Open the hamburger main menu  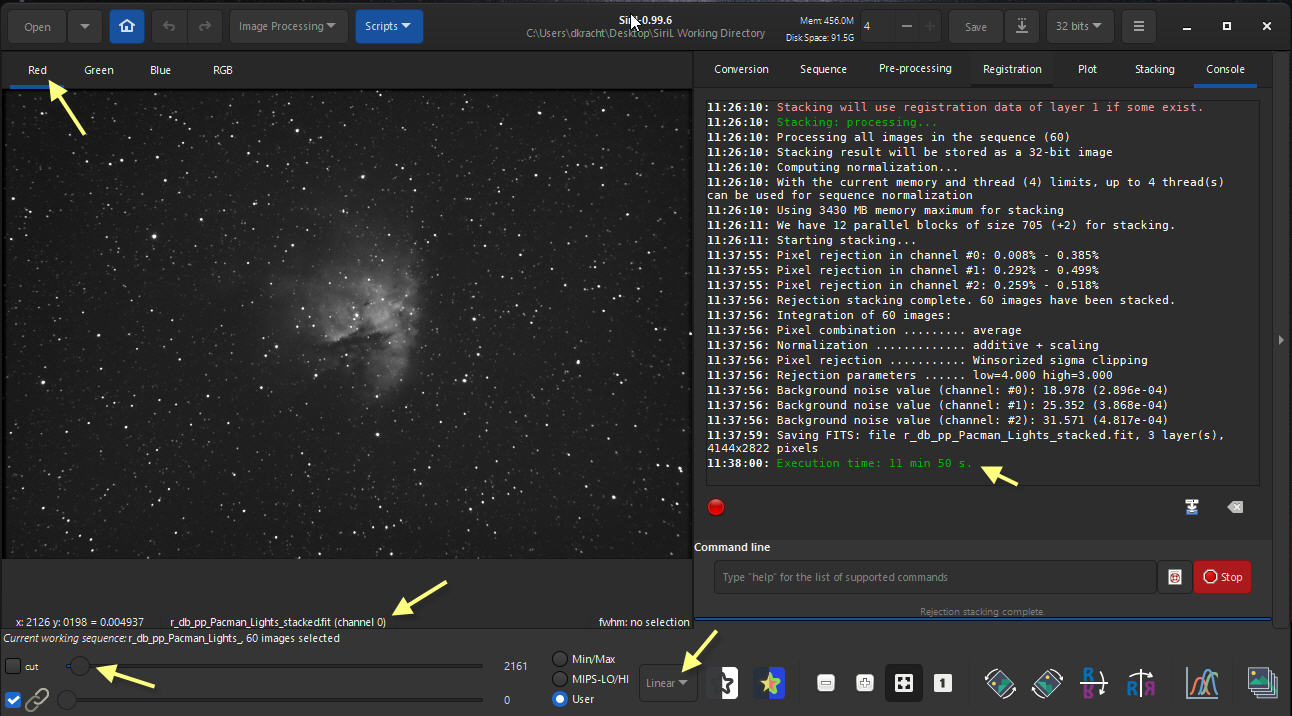tap(1138, 27)
